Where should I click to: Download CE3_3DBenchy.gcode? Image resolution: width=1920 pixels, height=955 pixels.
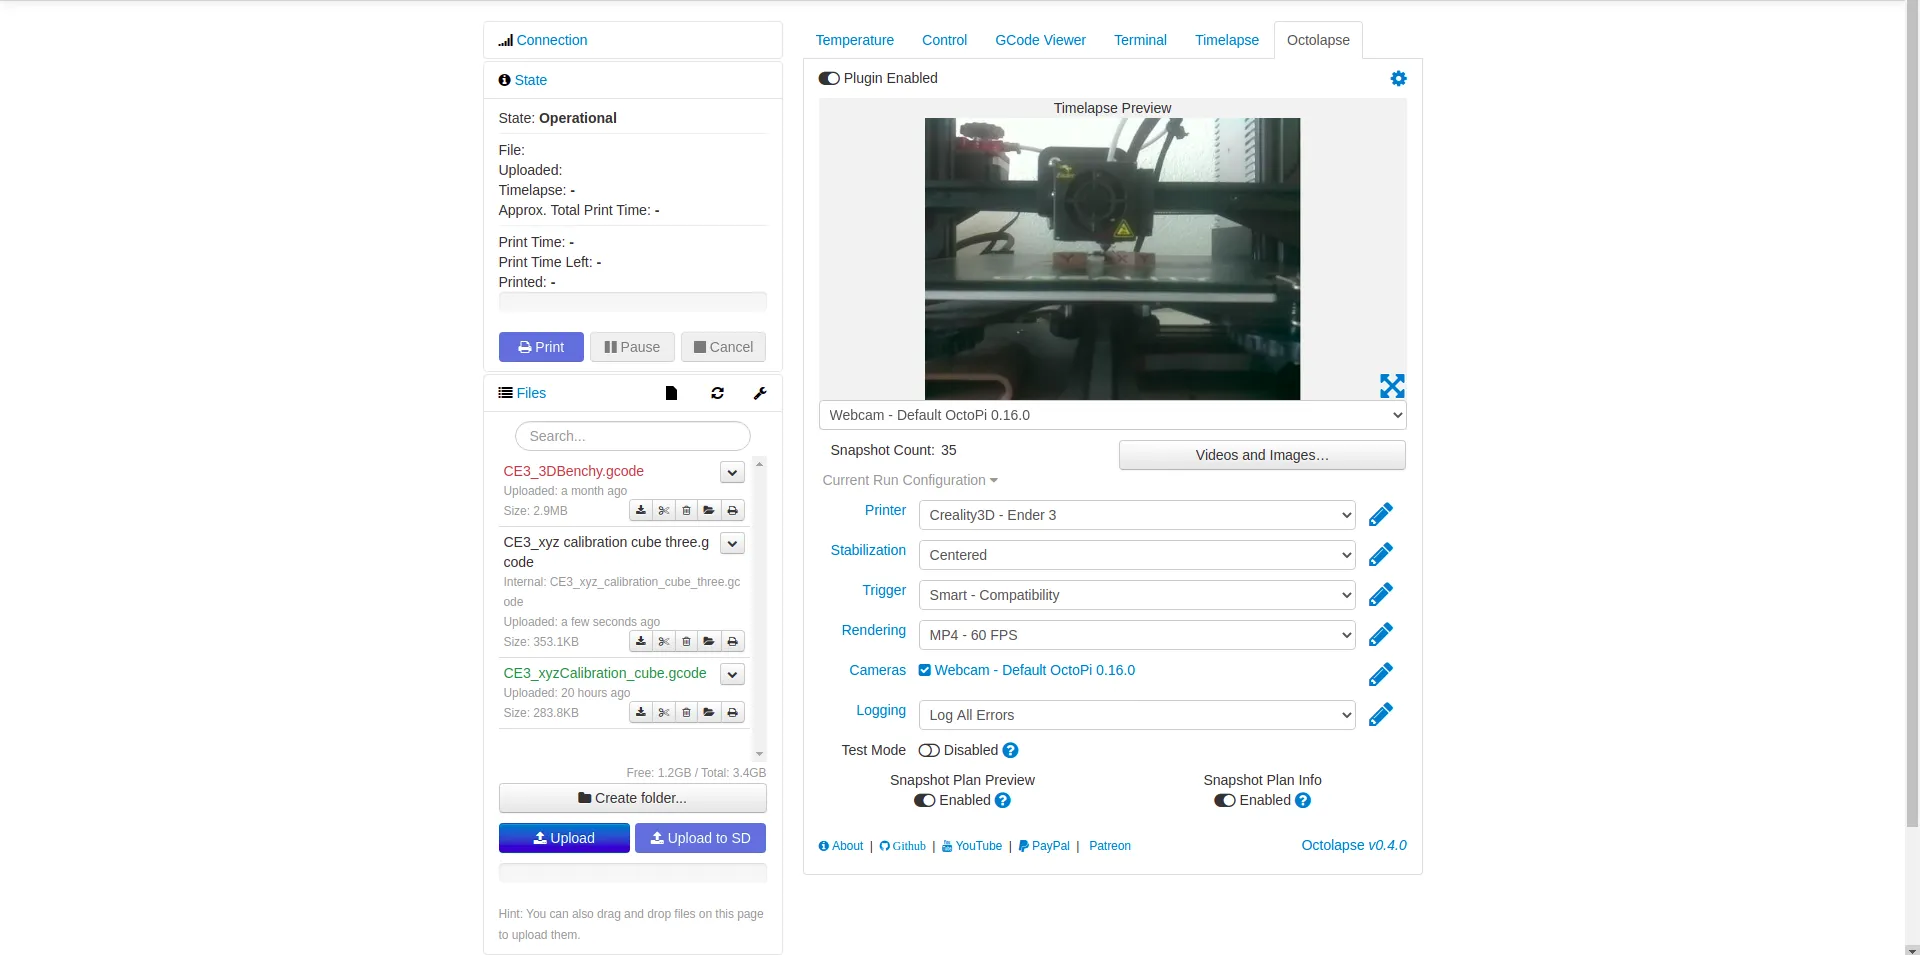(641, 510)
